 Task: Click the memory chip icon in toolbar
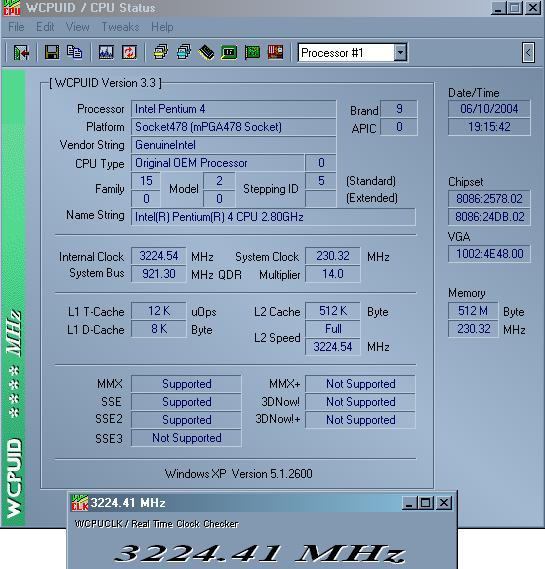[206, 52]
